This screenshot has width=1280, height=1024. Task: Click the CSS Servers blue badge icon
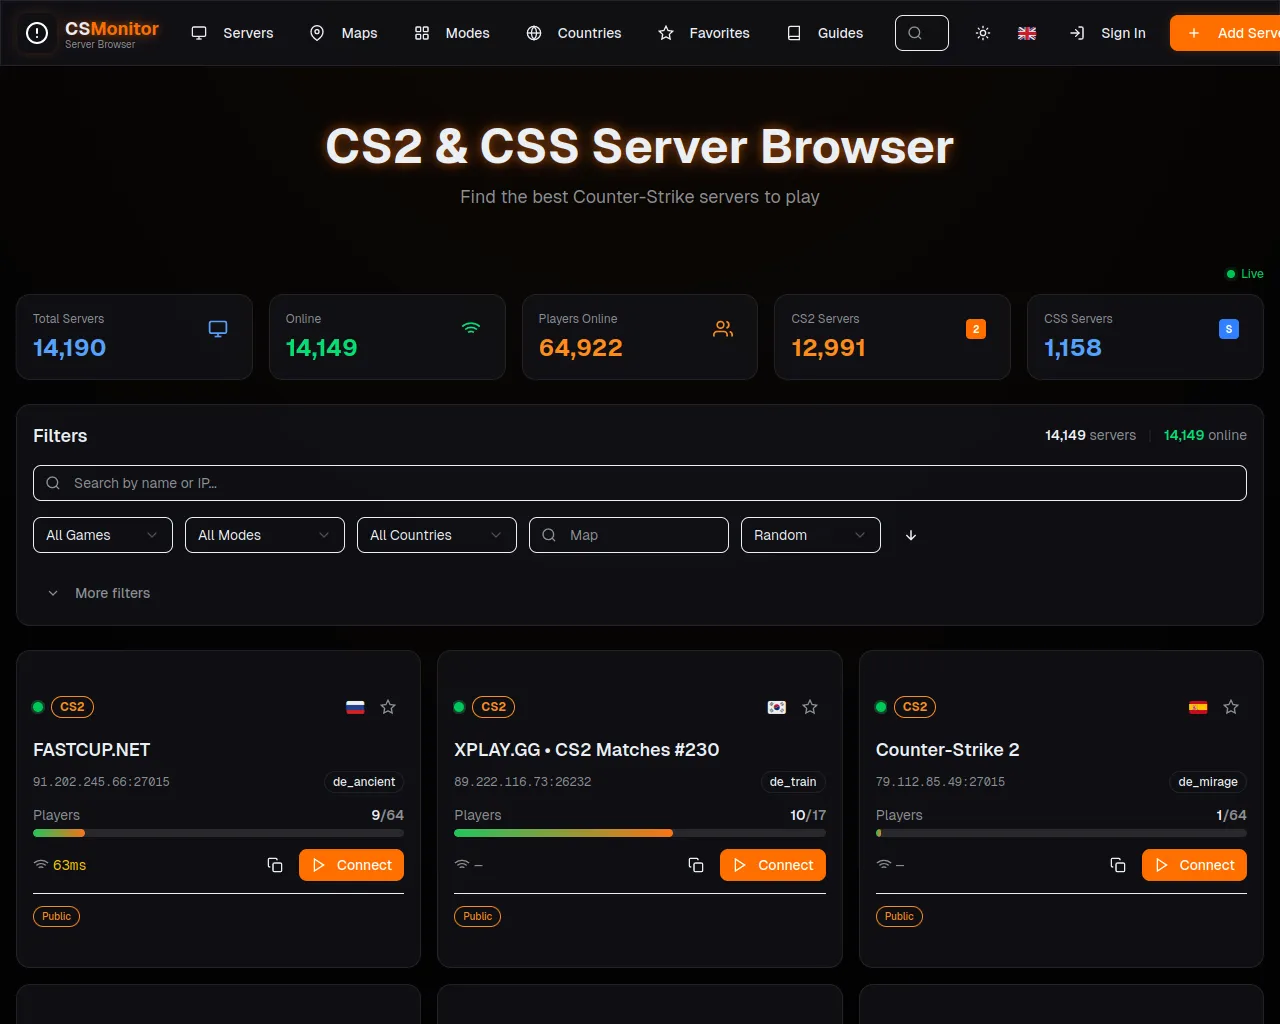(1229, 329)
